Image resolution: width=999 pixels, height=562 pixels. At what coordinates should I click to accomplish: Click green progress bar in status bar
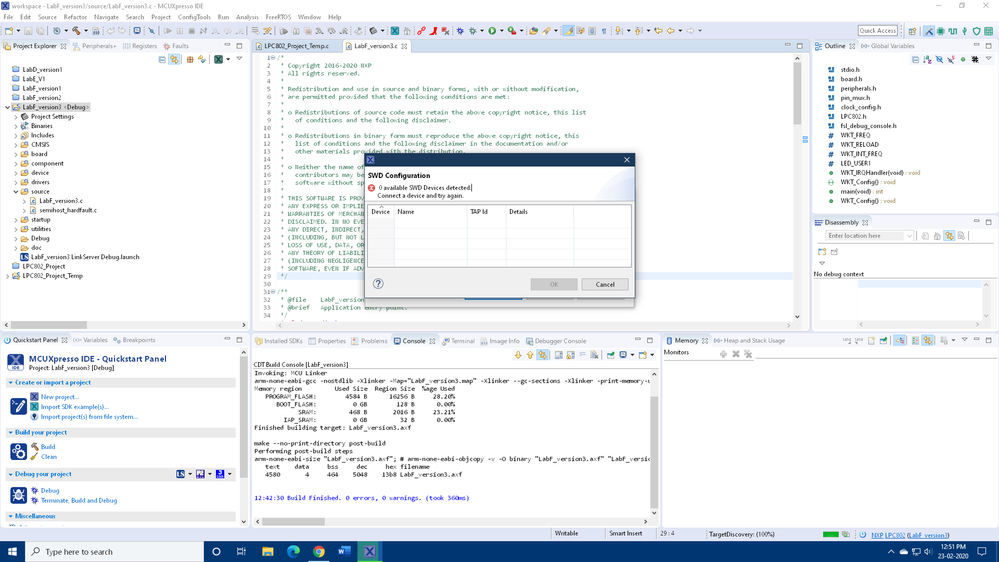point(830,535)
